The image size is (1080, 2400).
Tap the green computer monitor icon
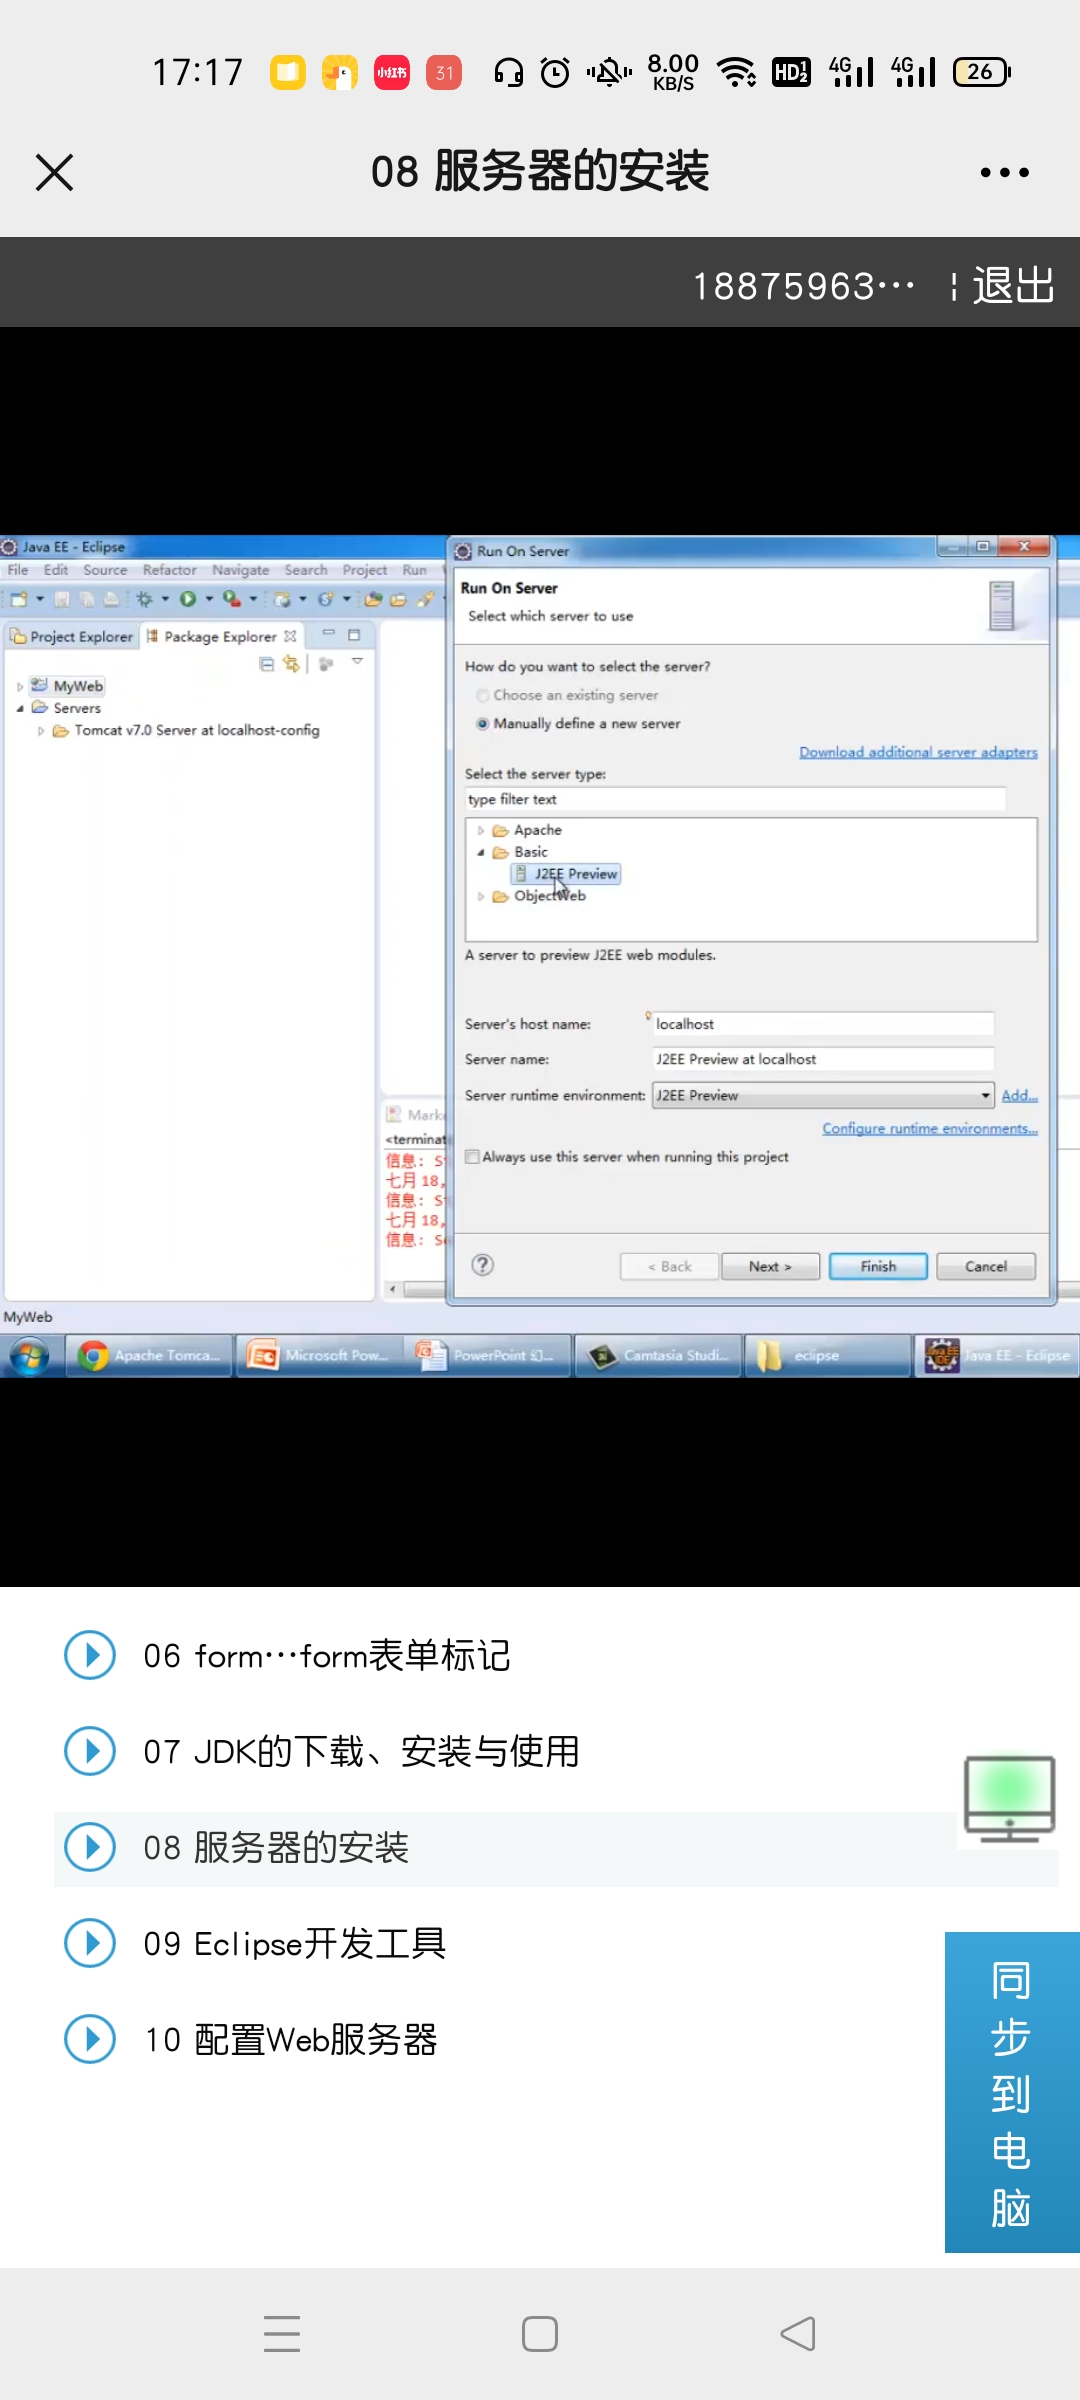1009,1799
